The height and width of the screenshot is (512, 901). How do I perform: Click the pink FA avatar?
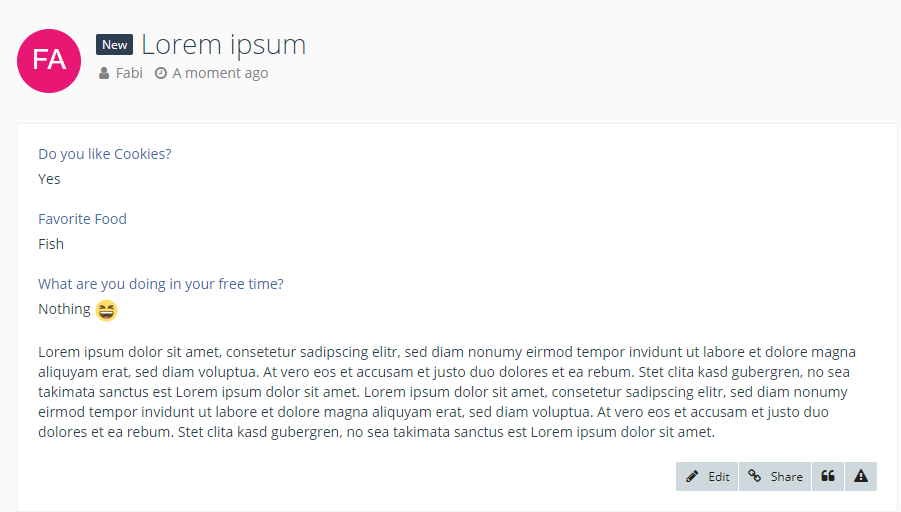49,61
